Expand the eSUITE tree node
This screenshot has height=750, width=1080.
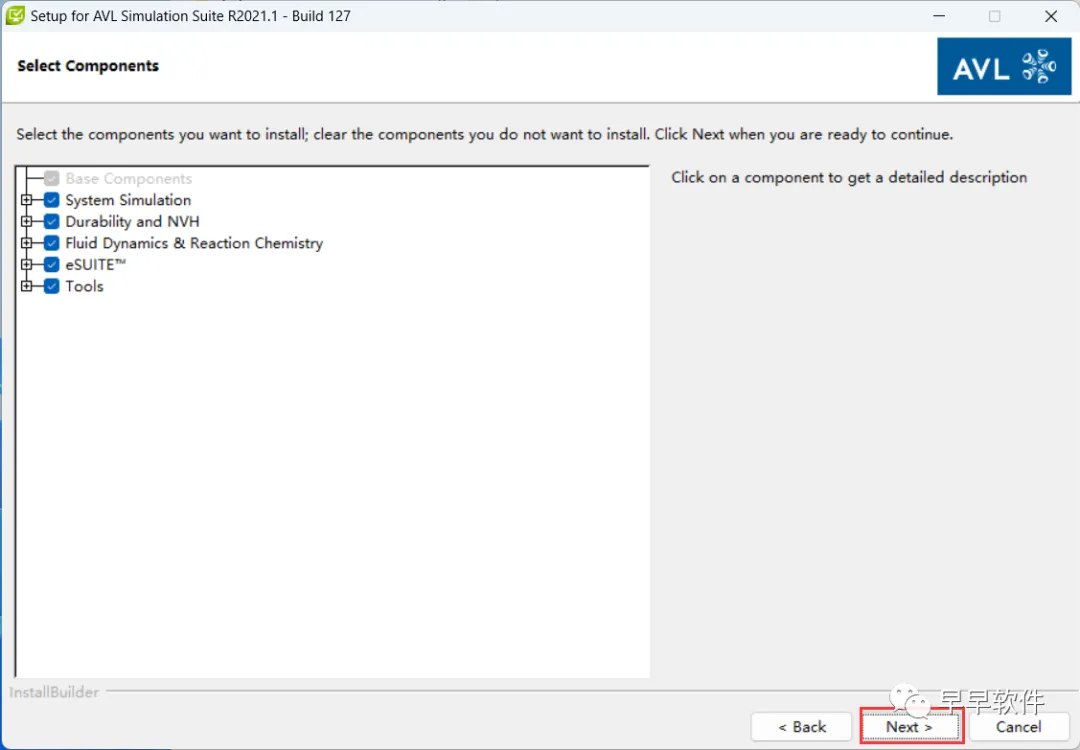coord(27,264)
